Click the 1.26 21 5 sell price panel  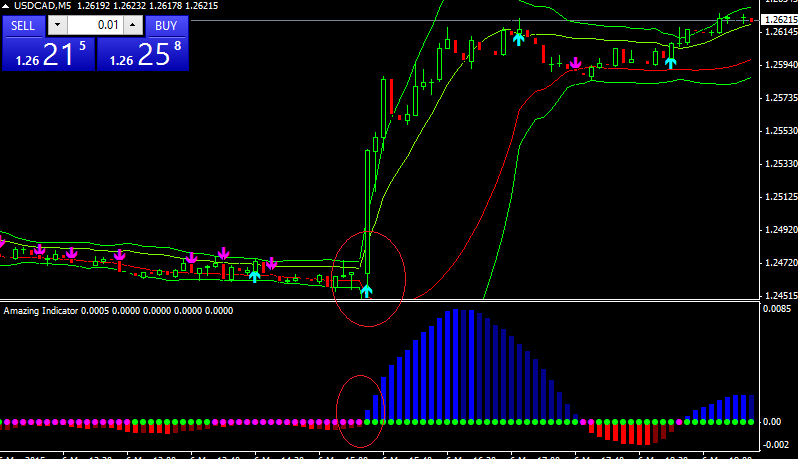coord(48,54)
